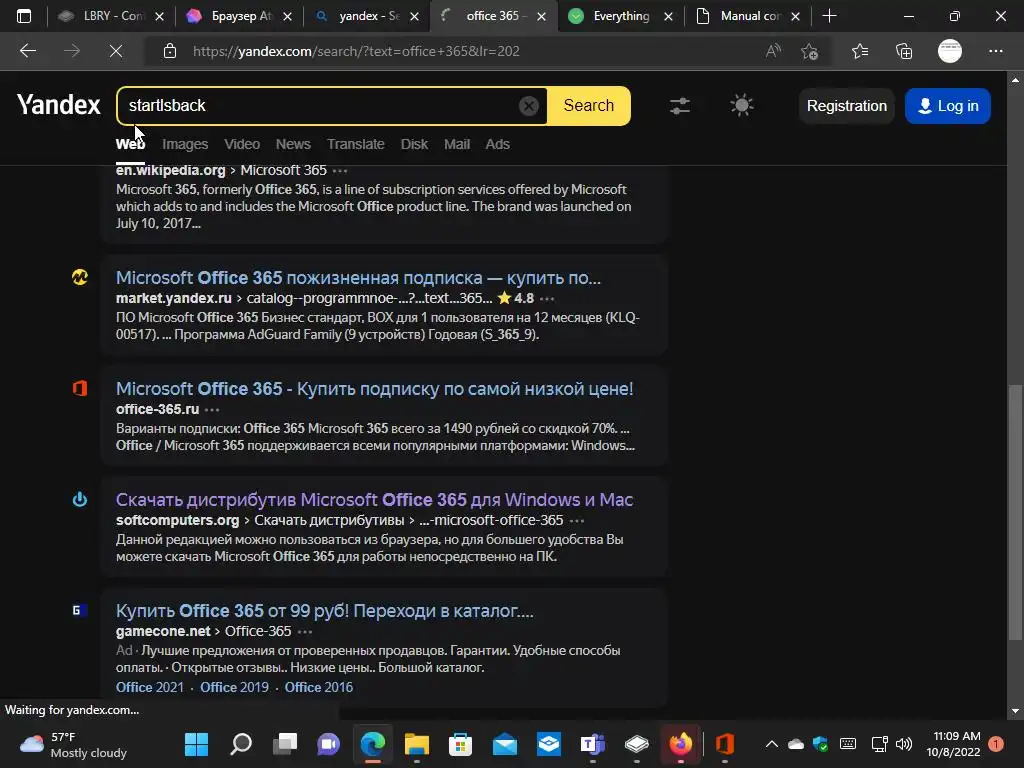This screenshot has width=1024, height=768.
Task: Open the browser profile avatar
Action: [950, 51]
